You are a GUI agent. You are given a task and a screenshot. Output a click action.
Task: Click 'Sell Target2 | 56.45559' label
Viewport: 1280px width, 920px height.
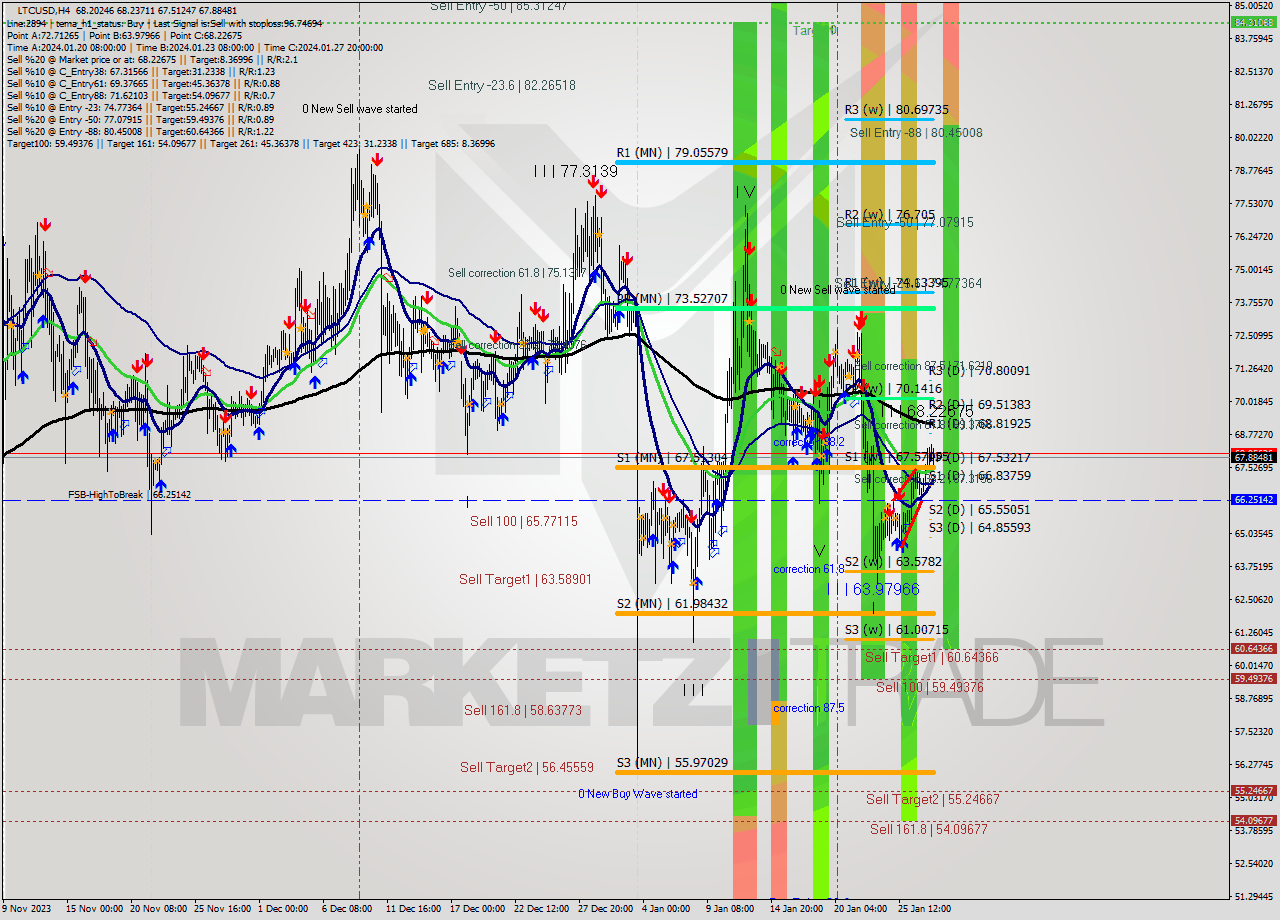pyautogui.click(x=526, y=767)
